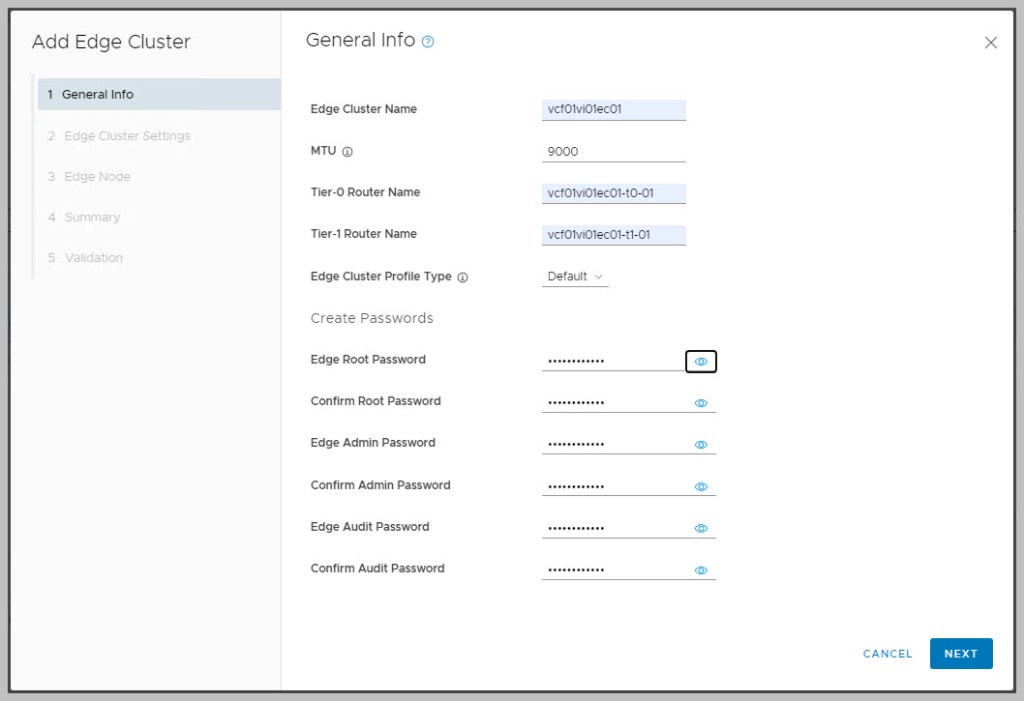
Task: Go to the Edge Cluster Settings step
Action: (126, 136)
